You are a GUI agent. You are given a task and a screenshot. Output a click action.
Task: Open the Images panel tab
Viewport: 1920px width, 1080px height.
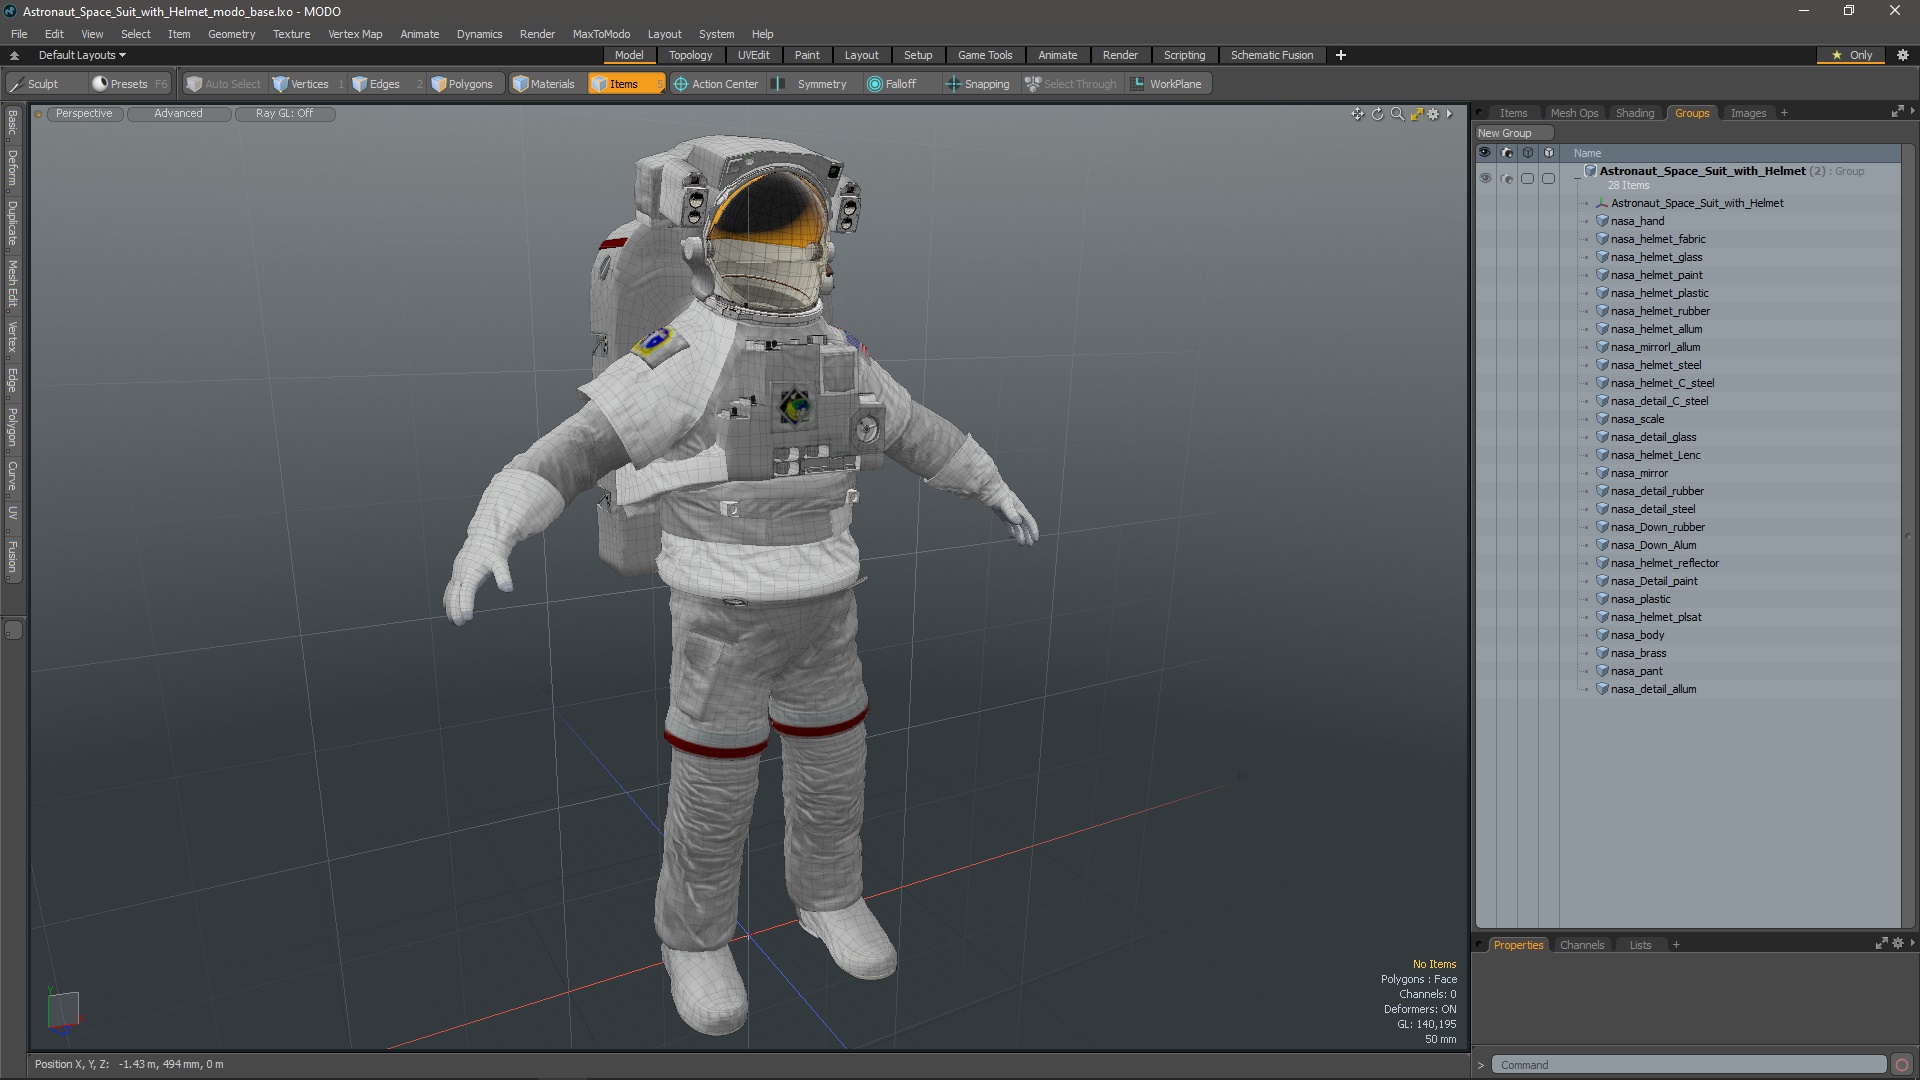[1748, 113]
